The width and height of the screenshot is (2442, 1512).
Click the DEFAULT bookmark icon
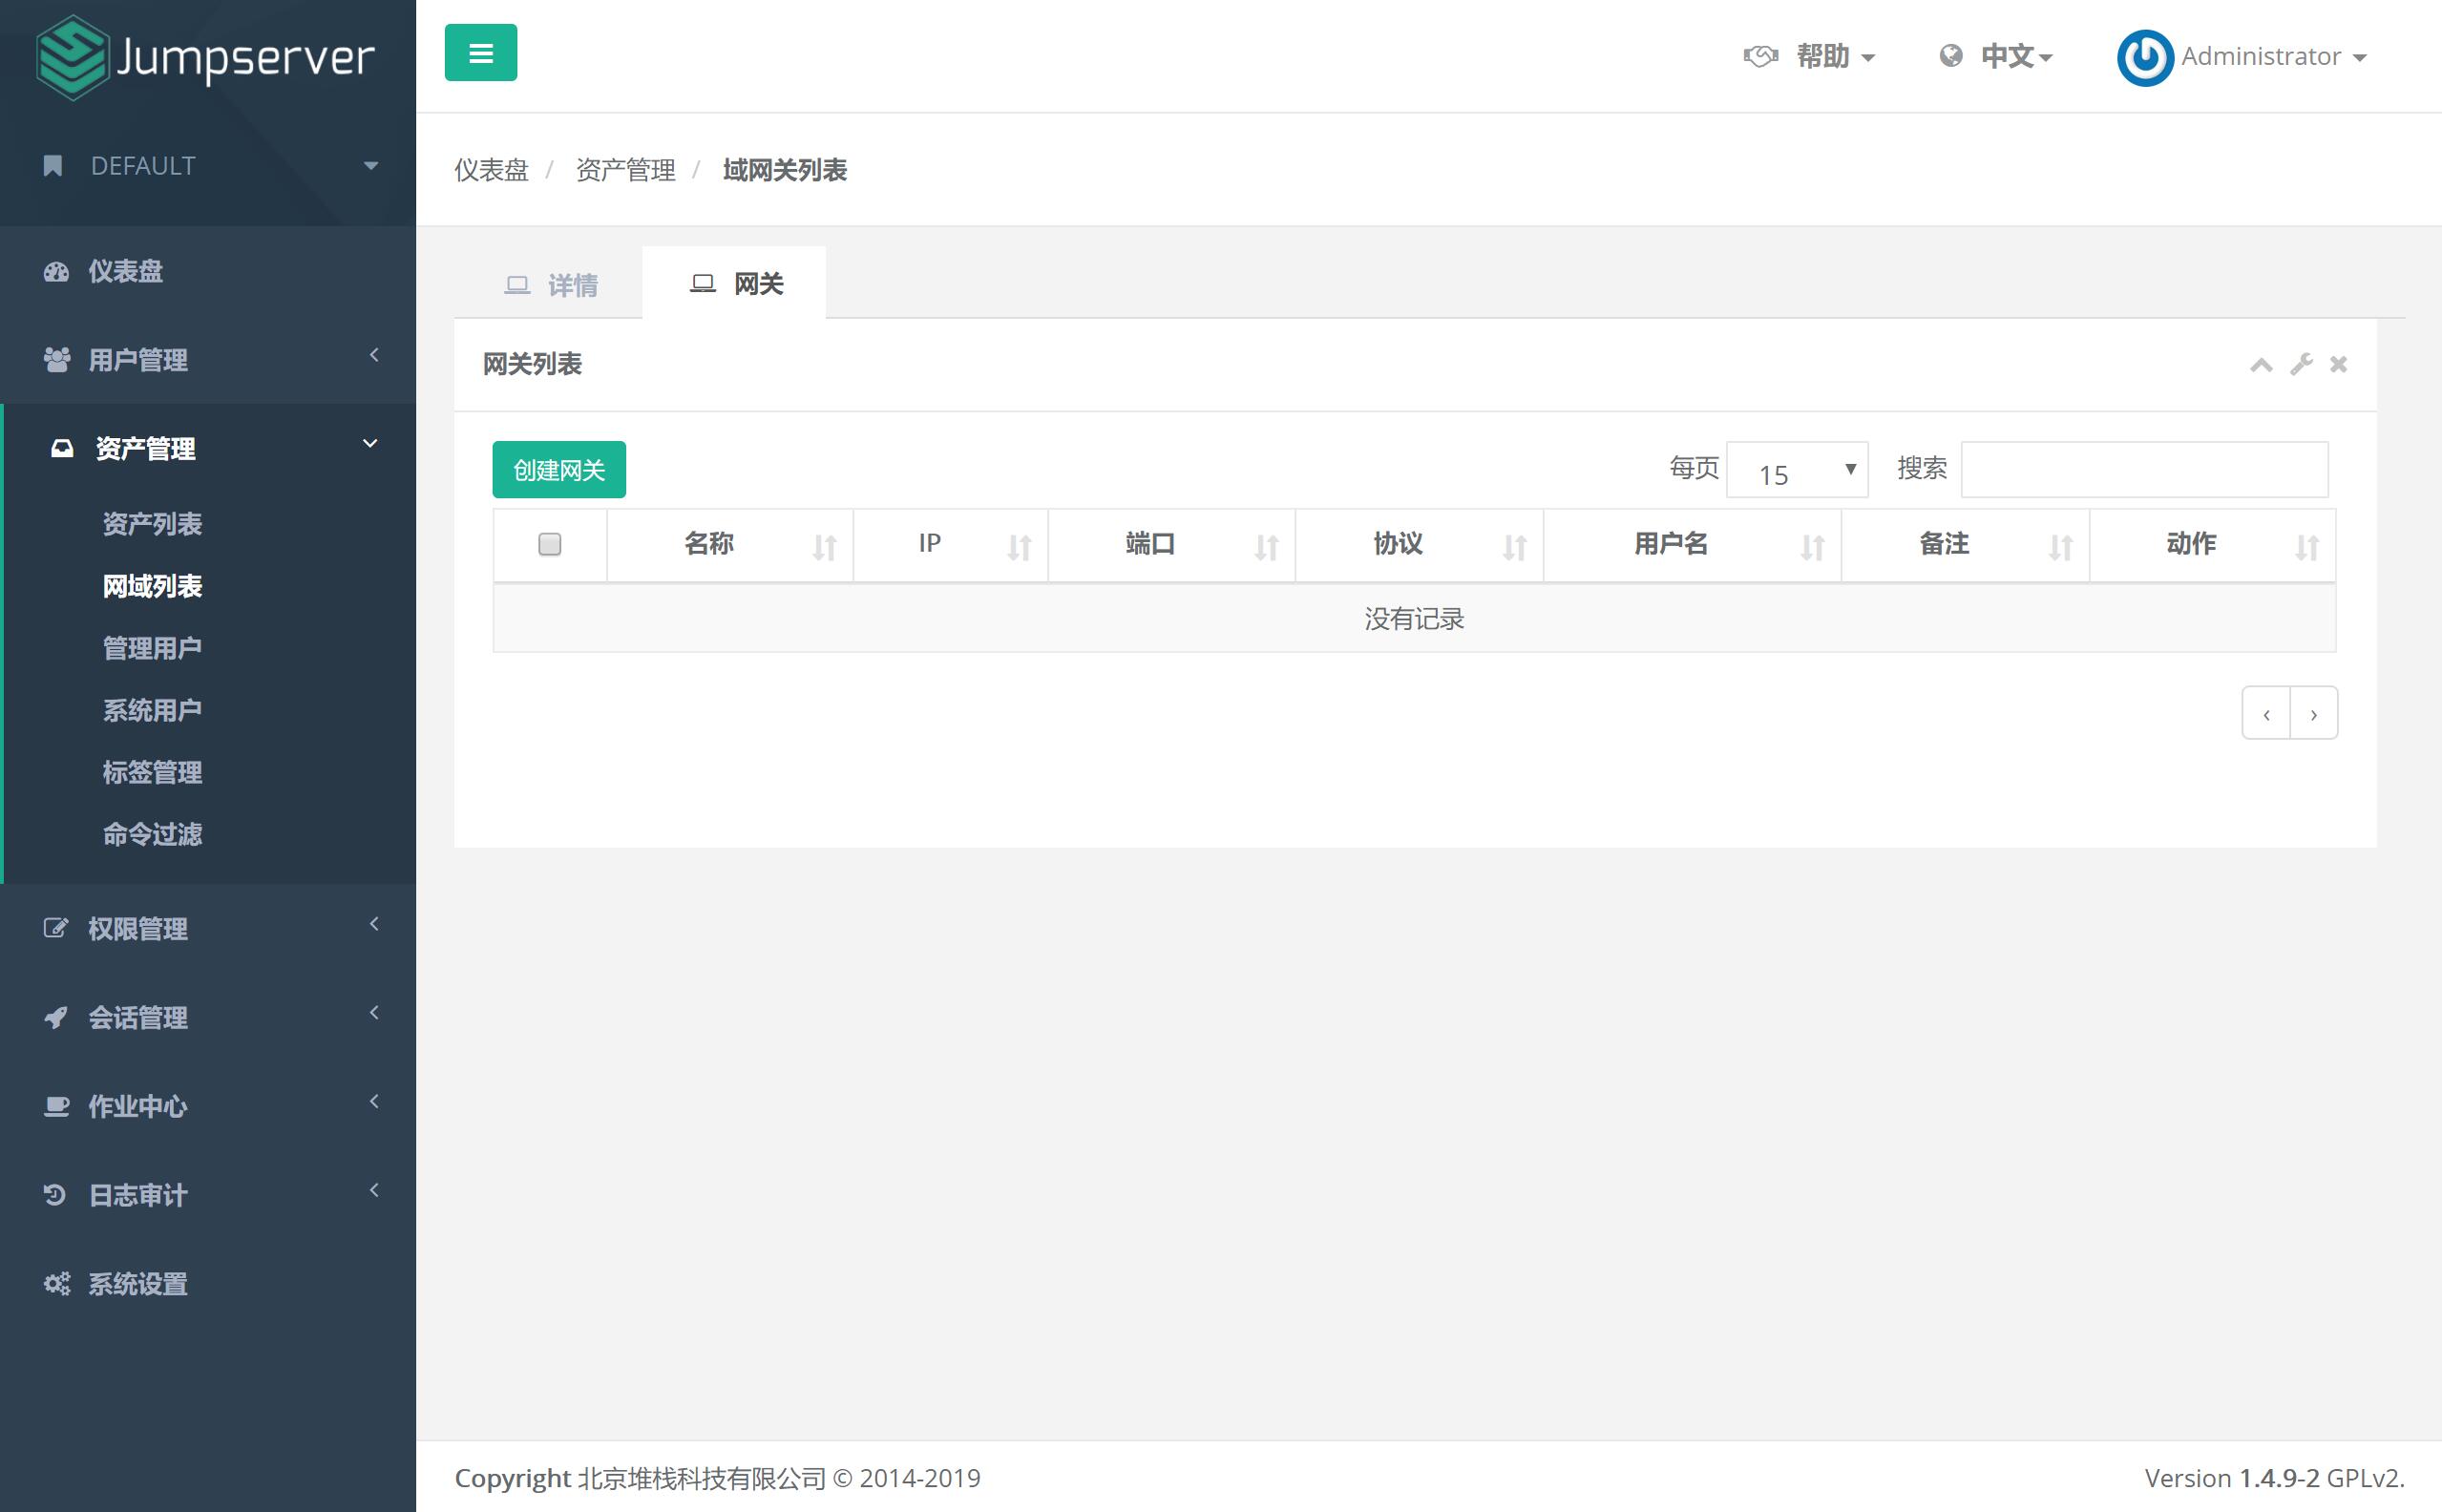pos(53,166)
